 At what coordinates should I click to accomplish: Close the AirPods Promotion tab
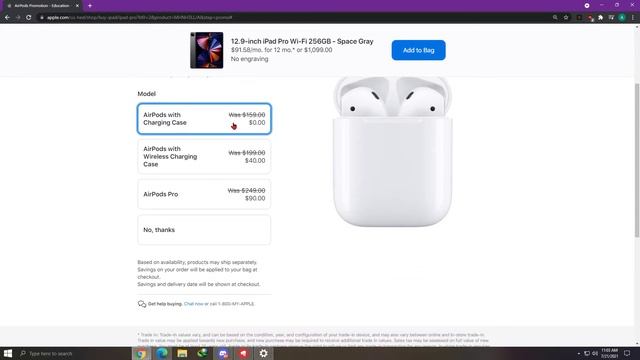point(77,6)
